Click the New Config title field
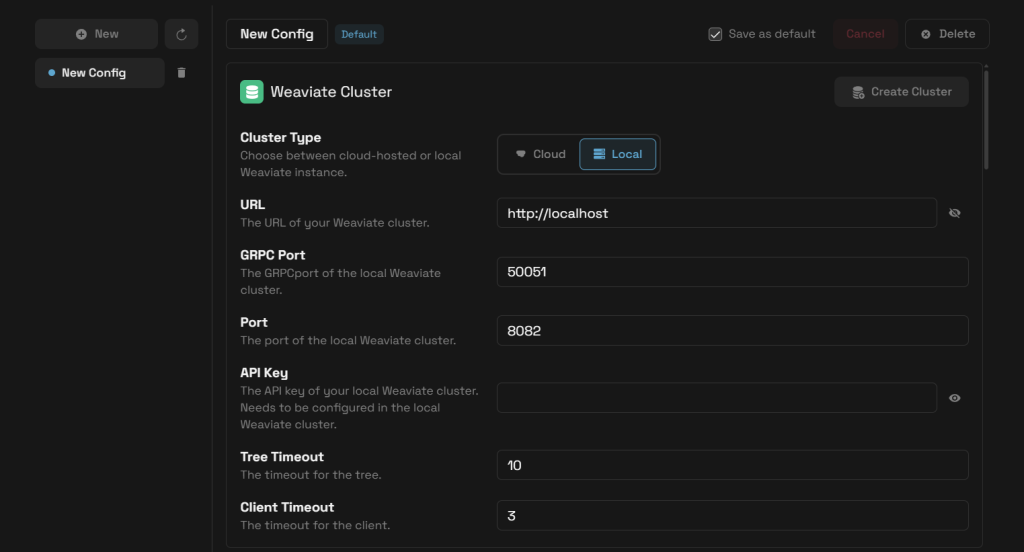Screen dimensions: 1024x552 277,34
